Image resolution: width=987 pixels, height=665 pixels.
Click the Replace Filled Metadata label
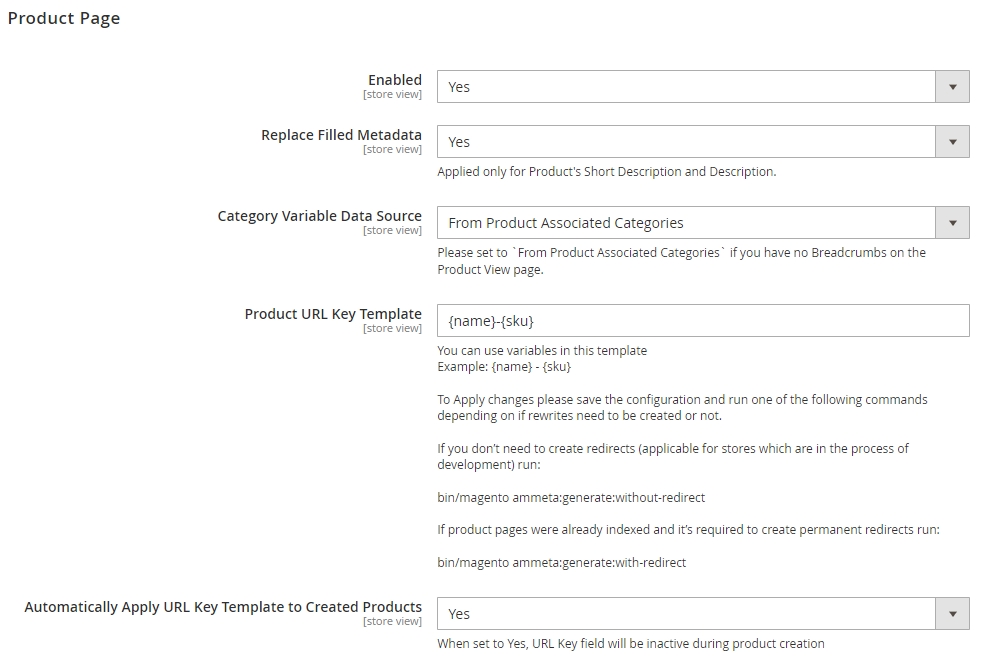(x=341, y=135)
